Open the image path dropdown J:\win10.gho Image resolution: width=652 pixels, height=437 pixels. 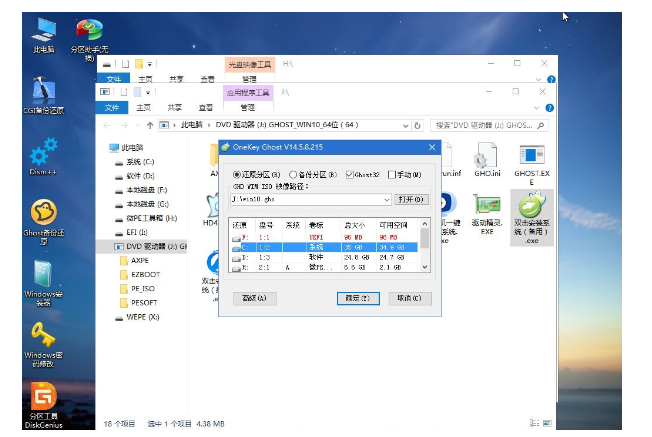[386, 200]
